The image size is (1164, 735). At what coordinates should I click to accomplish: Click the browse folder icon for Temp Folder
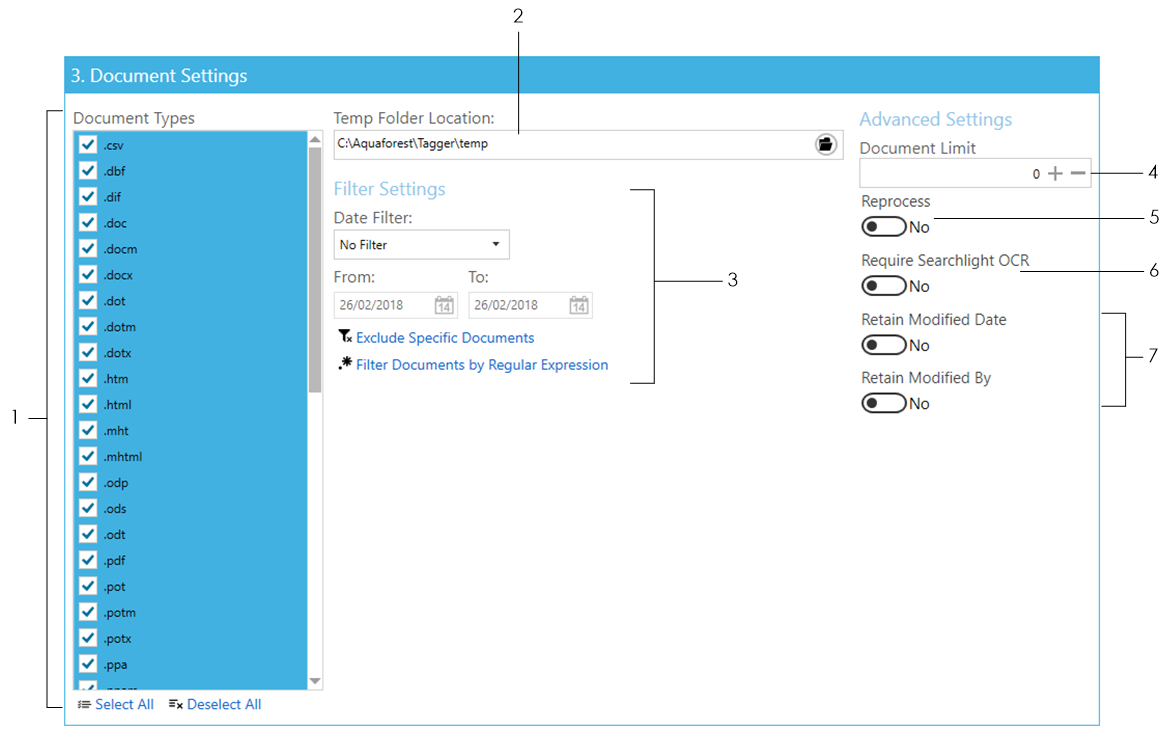tap(825, 144)
